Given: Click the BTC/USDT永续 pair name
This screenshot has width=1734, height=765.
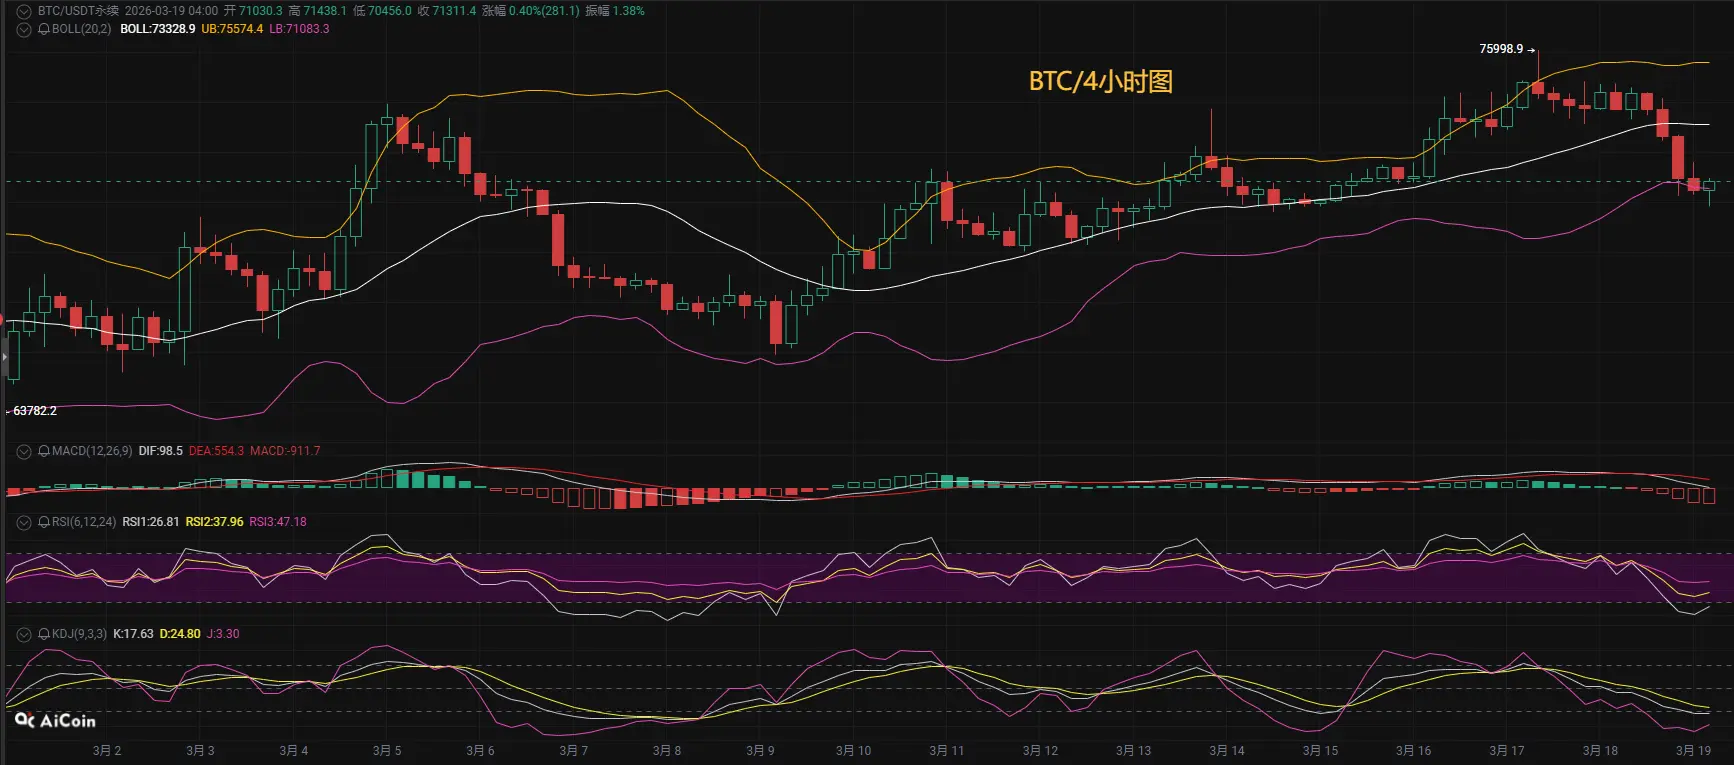Looking at the screenshot, I should click(78, 11).
